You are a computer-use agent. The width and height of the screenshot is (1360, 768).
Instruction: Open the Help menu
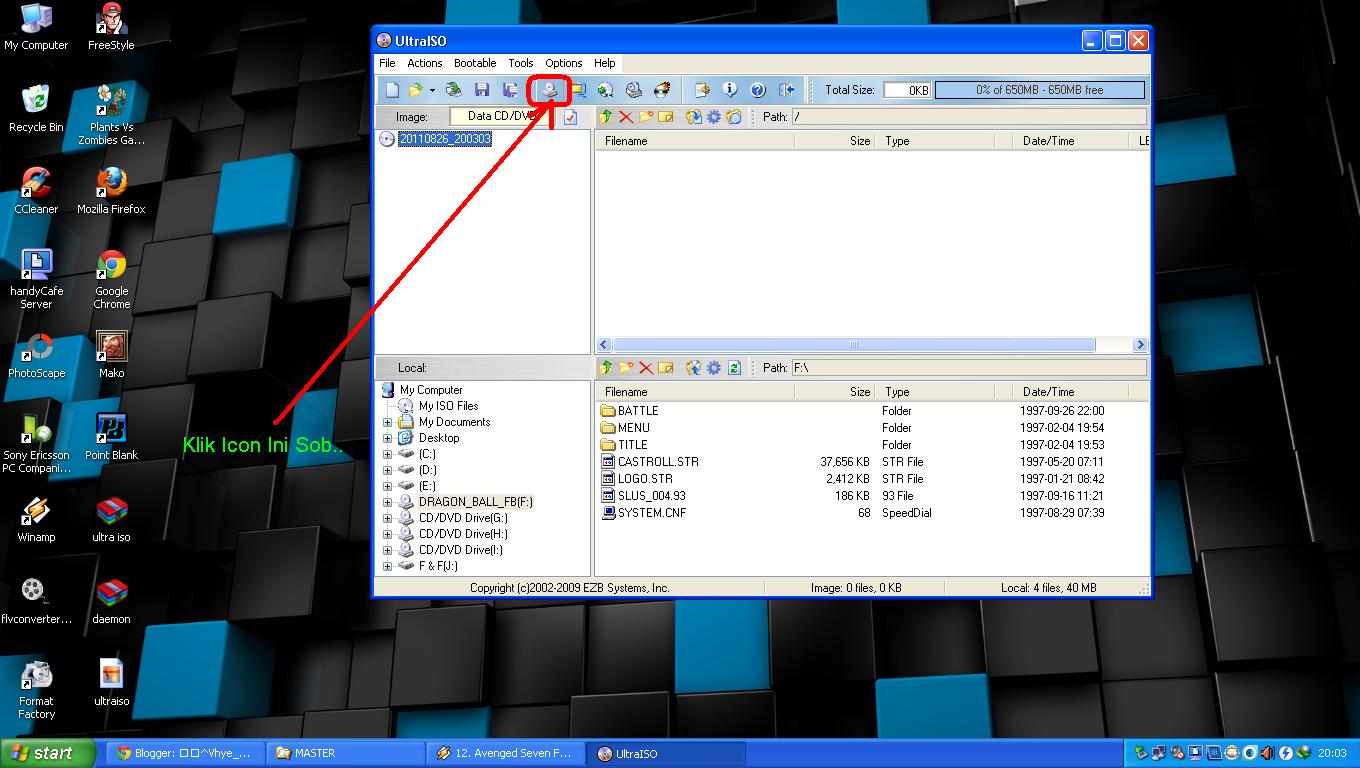point(605,63)
